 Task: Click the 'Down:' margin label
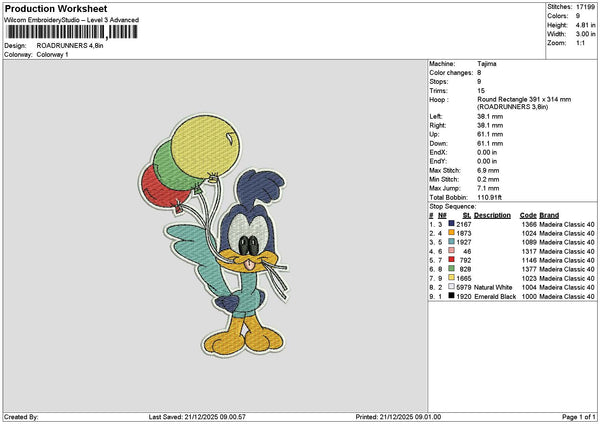click(x=438, y=144)
